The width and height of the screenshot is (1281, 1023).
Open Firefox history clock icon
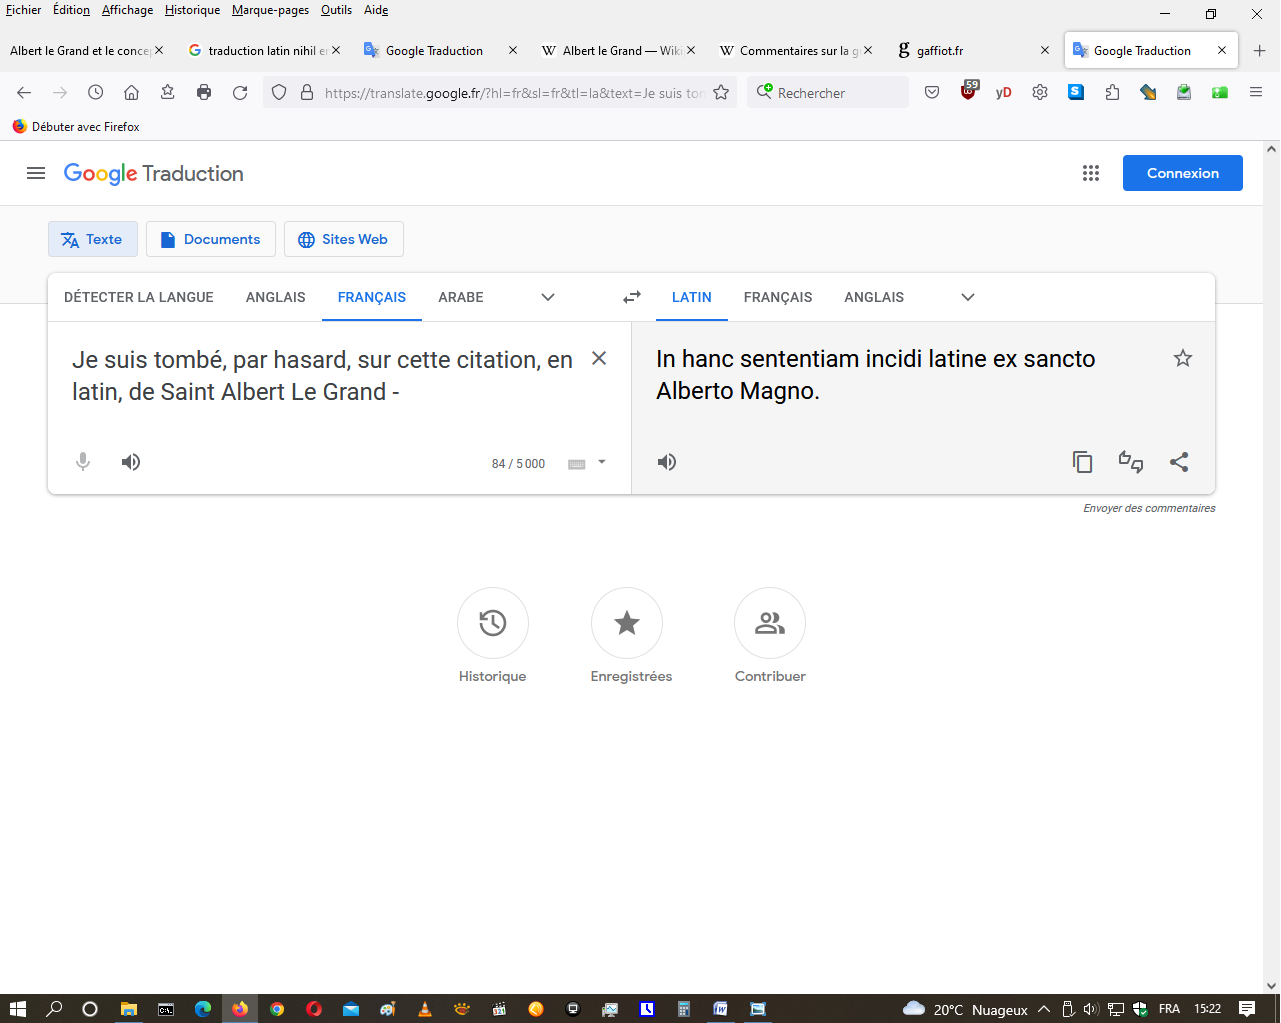[x=95, y=93]
